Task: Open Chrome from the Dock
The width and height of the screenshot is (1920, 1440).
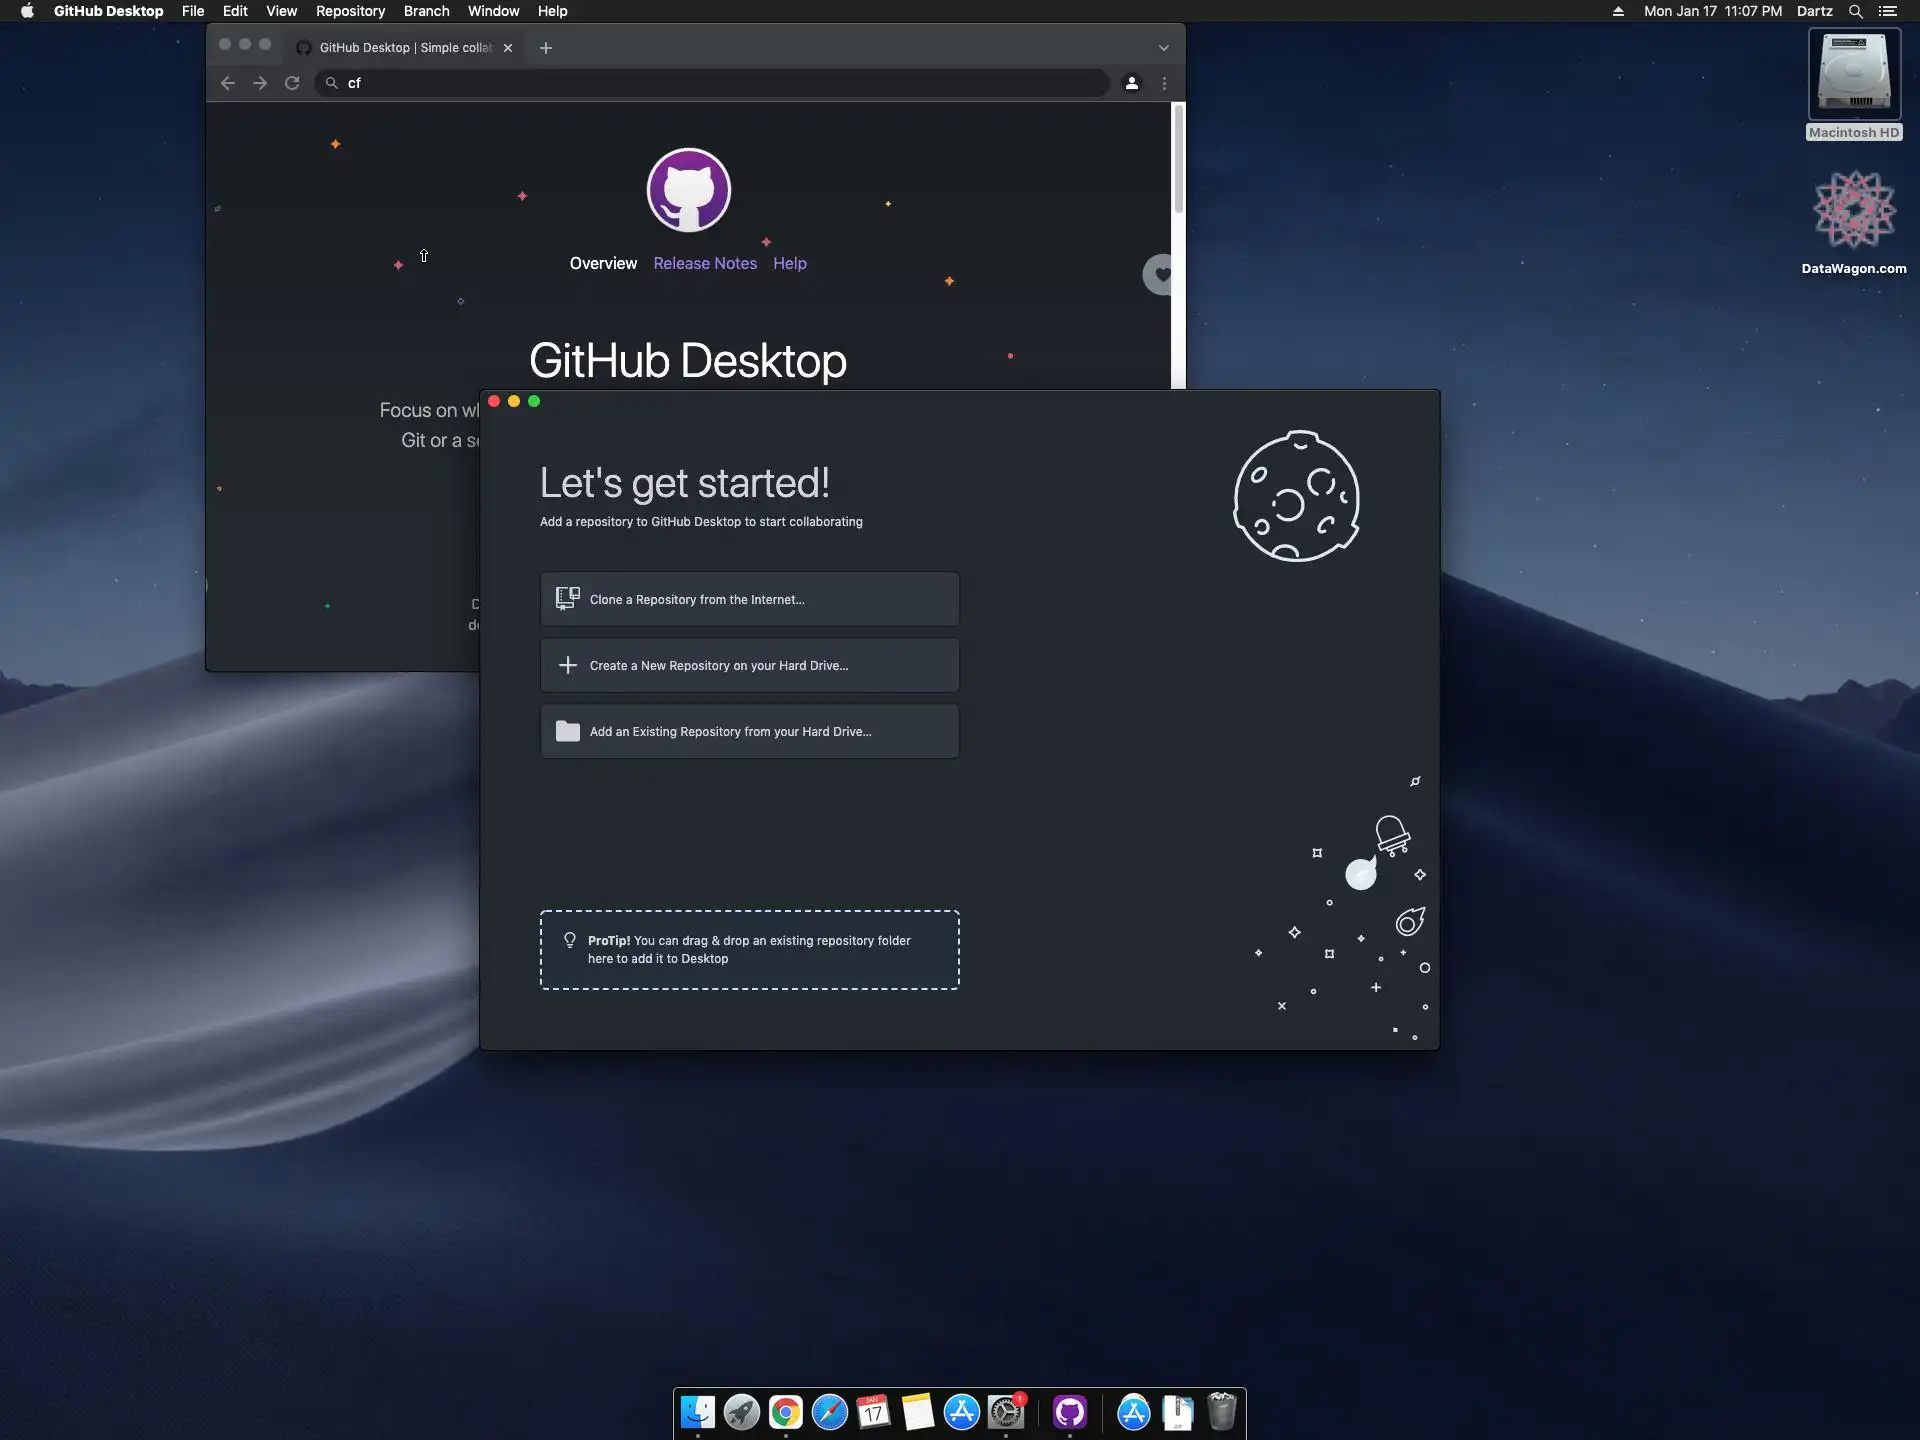Action: pyautogui.click(x=786, y=1412)
